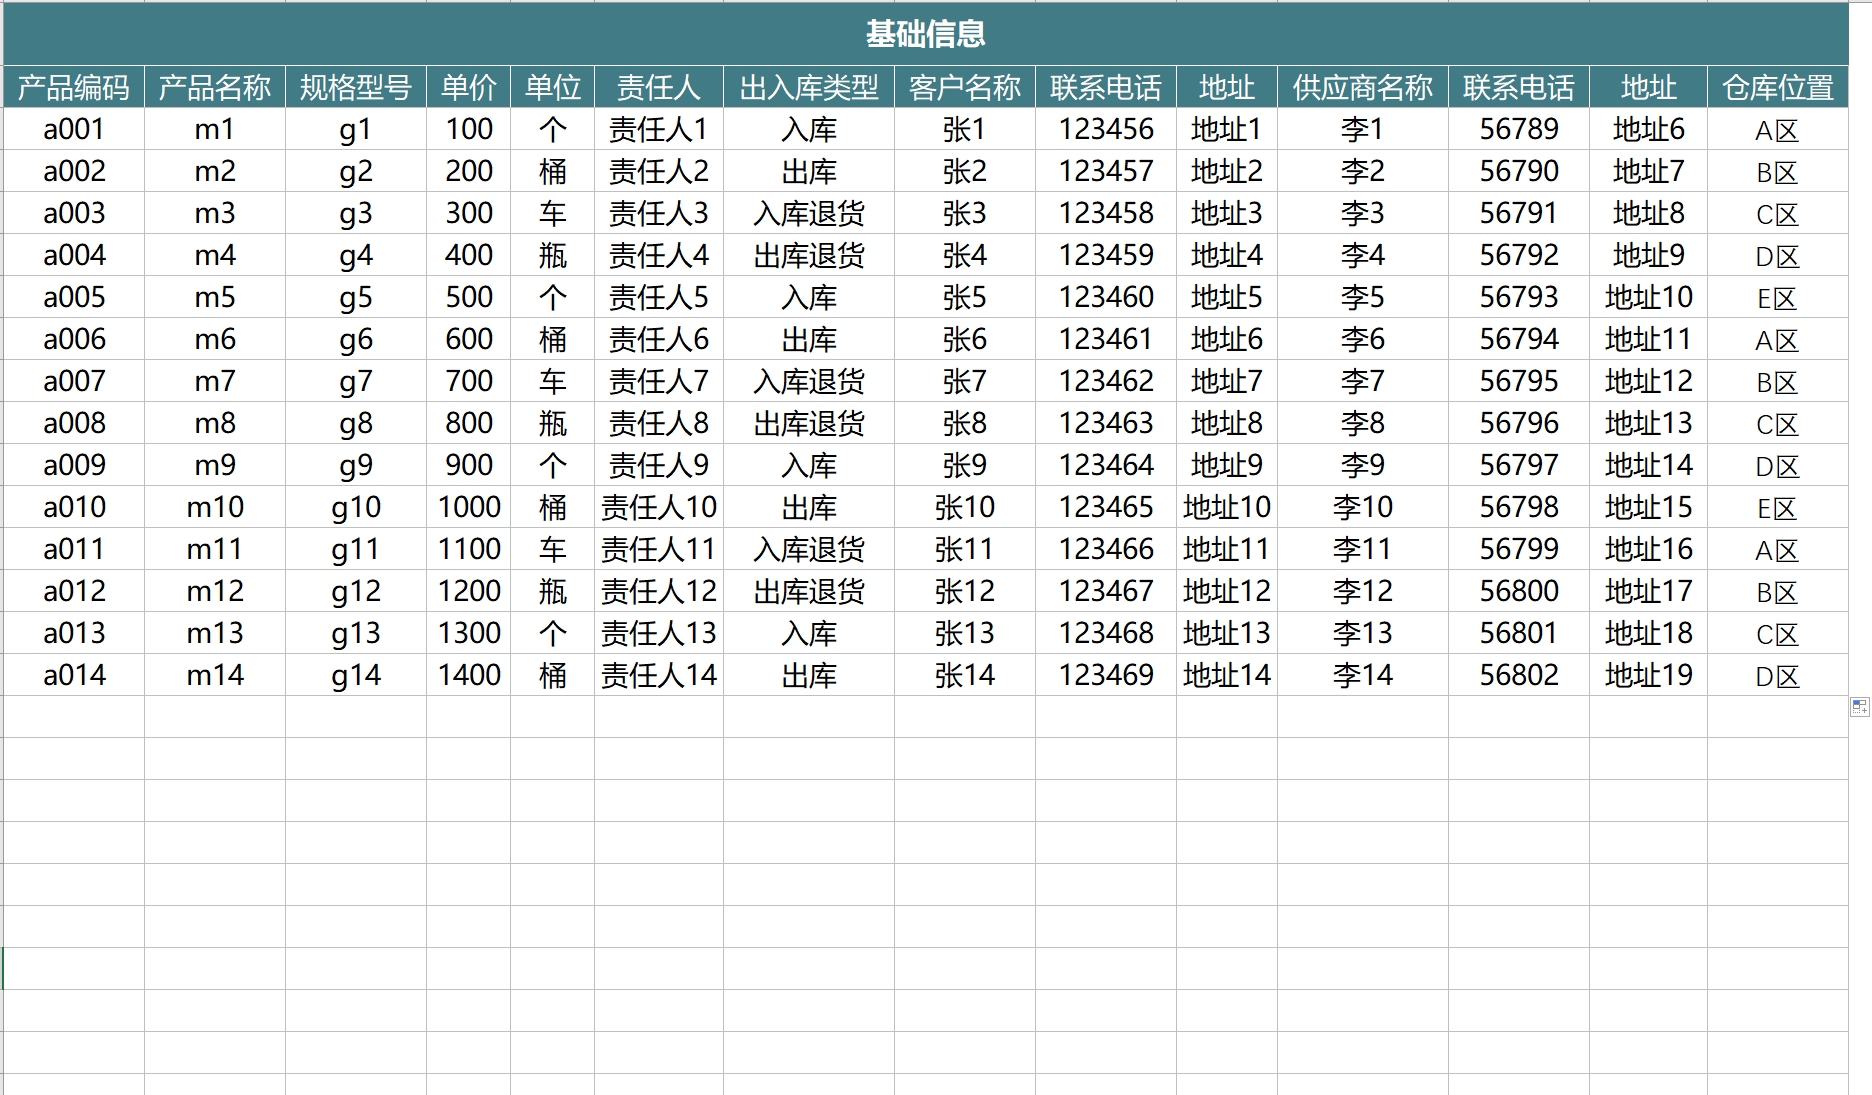The image size is (1872, 1095).
Task: Click warehouse cell C区 in a013 row
Action: (1778, 633)
